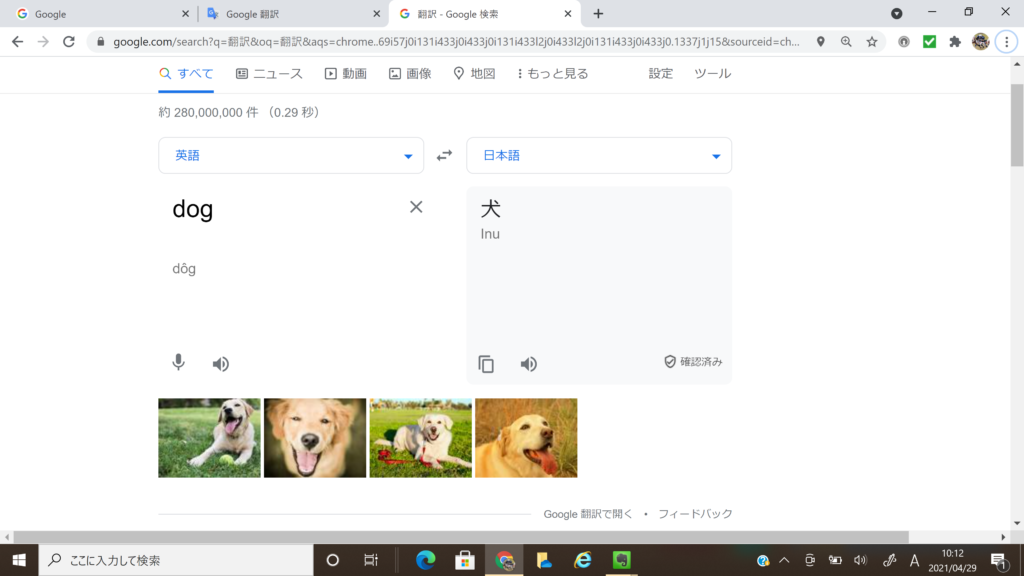Play audio for the Japanese translation
This screenshot has height=576, width=1024.
(529, 364)
